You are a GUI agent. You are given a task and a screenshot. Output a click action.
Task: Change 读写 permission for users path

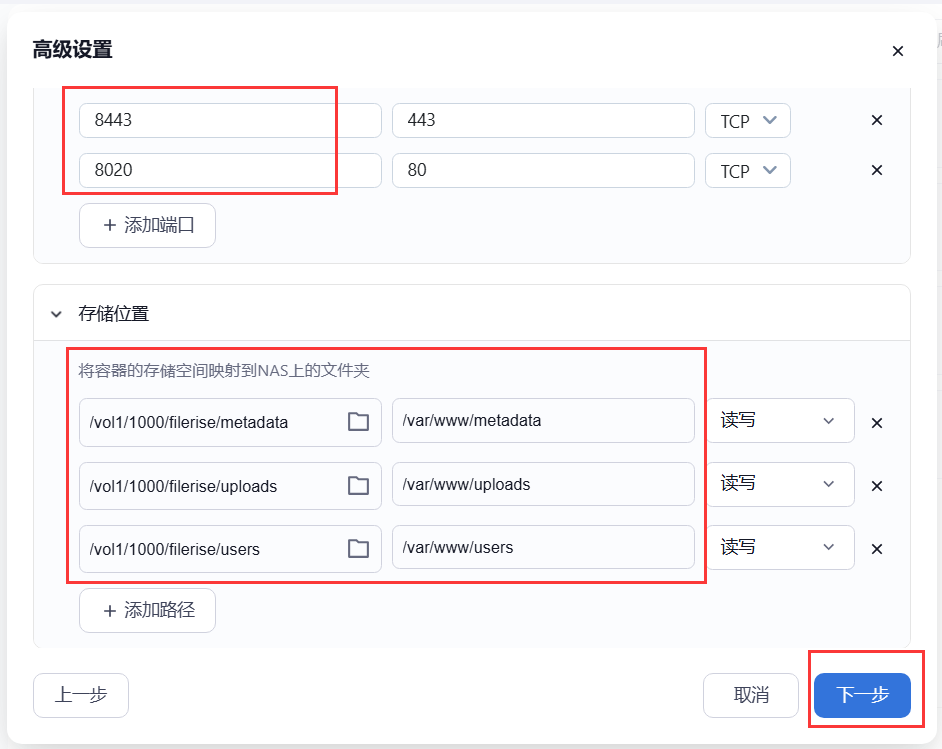pyautogui.click(x=780, y=547)
